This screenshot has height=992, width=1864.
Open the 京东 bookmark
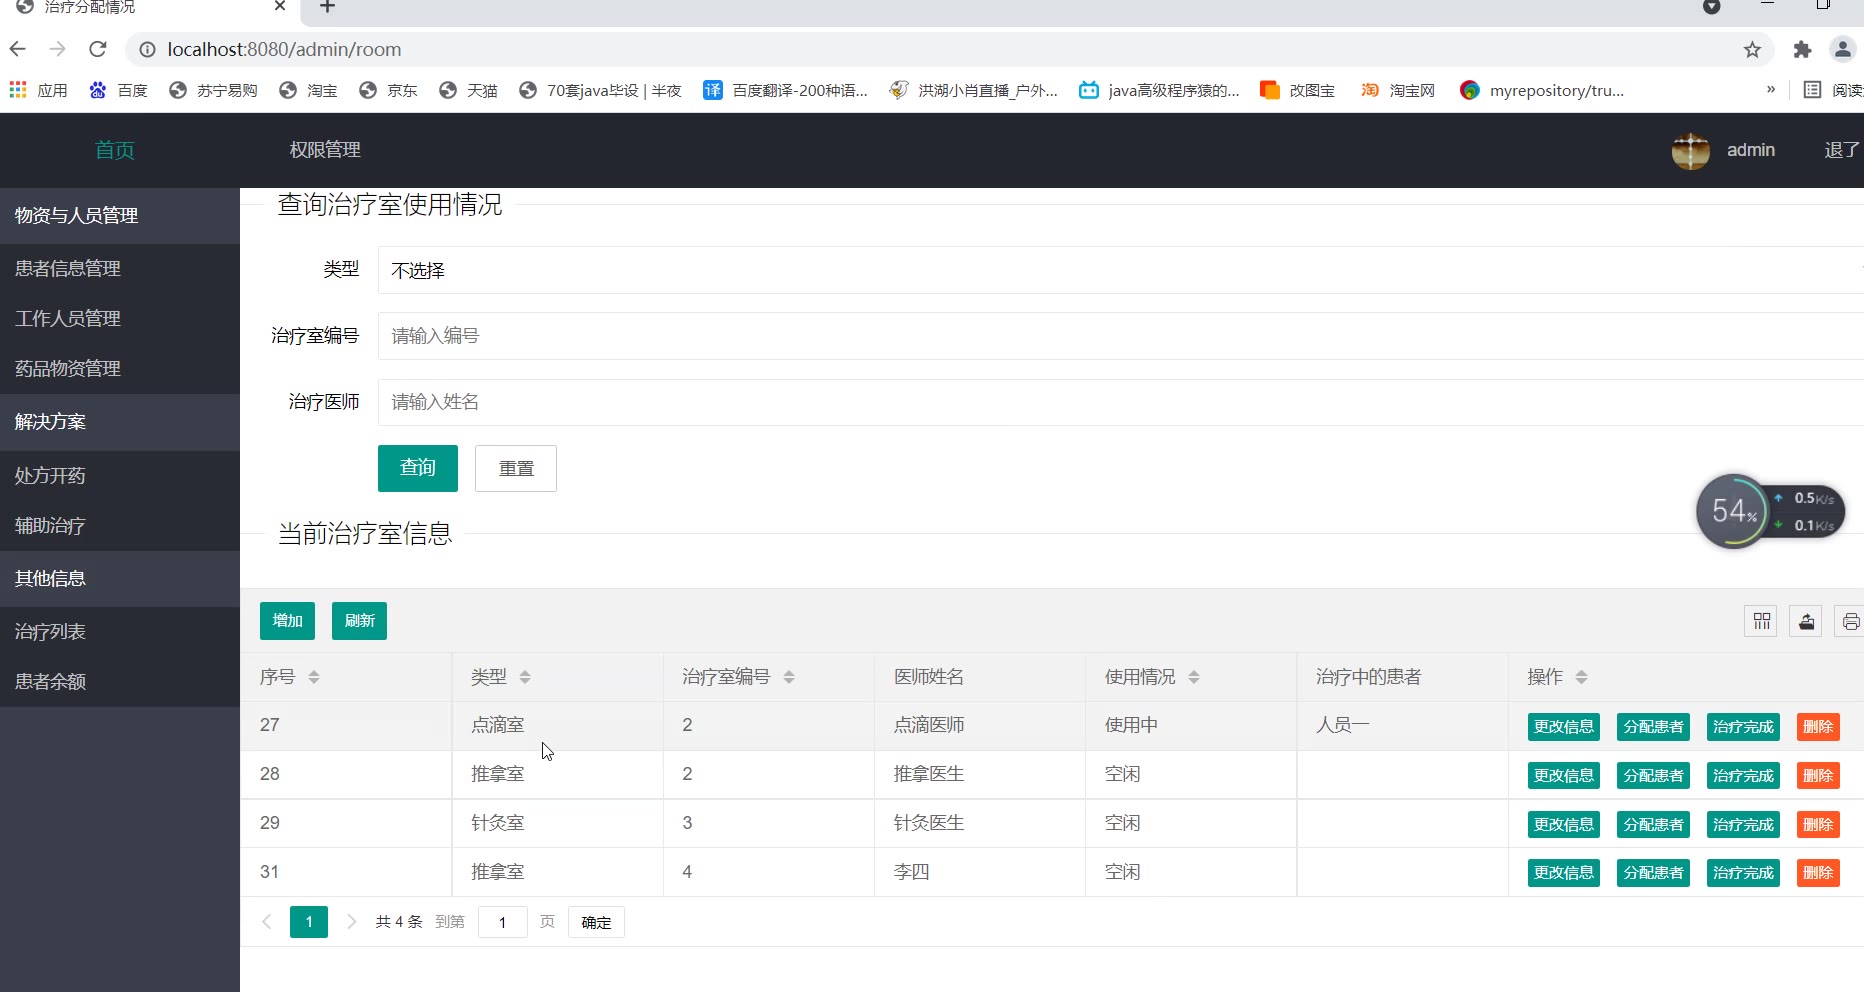[x=388, y=90]
